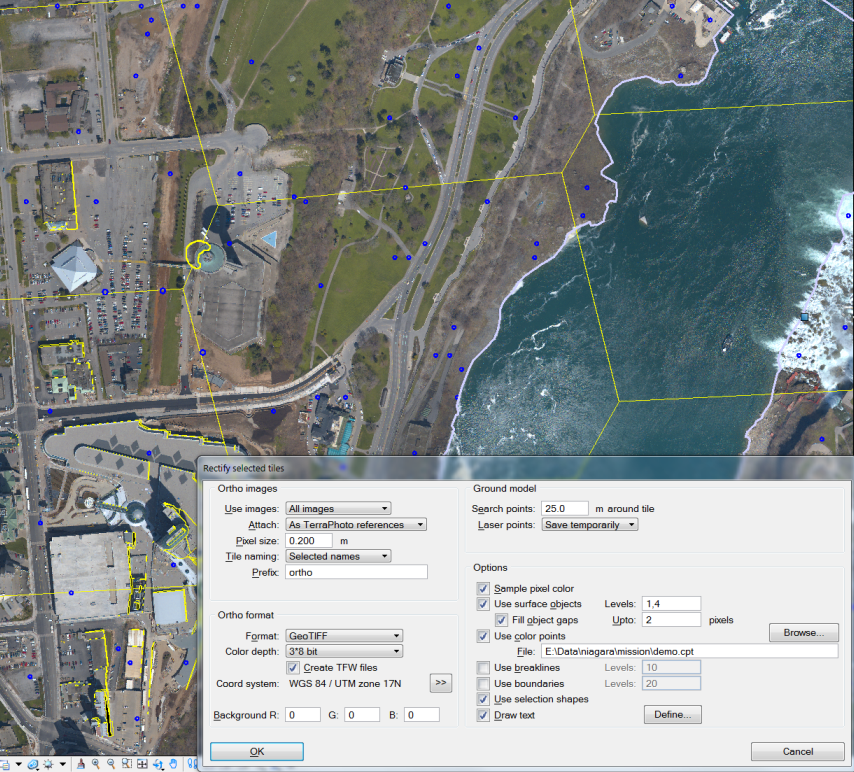Click the Upto pixels field
Image resolution: width=854 pixels, height=772 pixels.
pos(671,619)
